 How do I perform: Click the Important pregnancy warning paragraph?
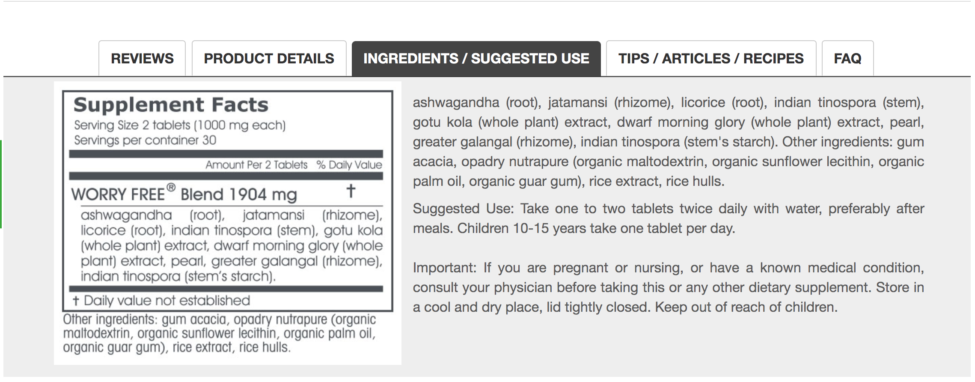668,287
